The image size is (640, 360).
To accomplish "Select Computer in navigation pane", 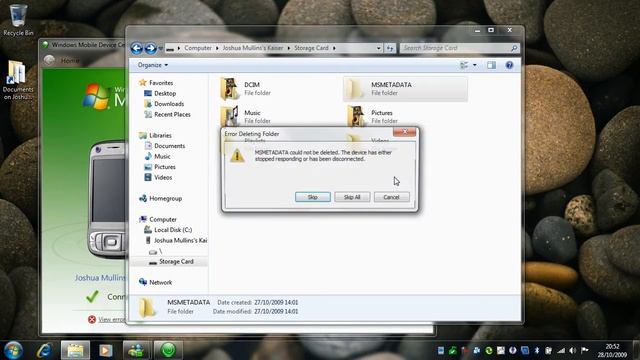I will click(162, 220).
